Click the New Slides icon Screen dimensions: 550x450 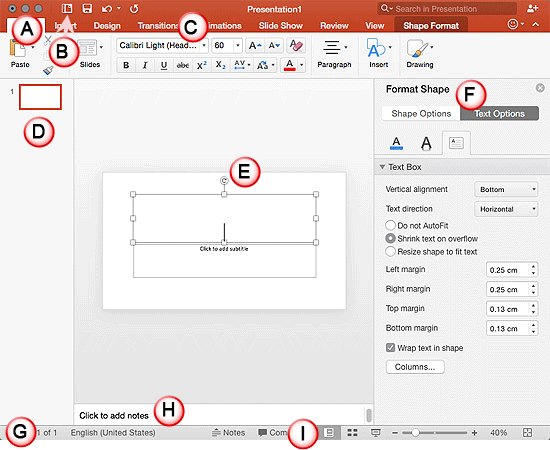(x=87, y=47)
